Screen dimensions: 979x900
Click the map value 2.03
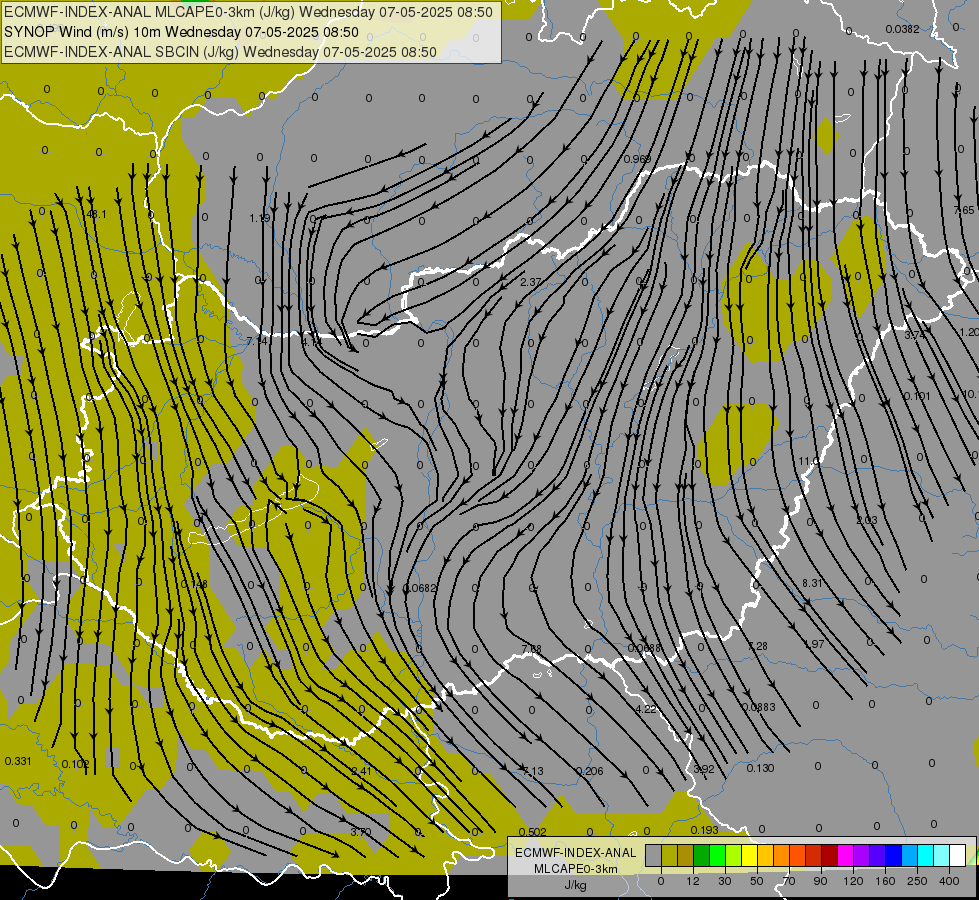(867, 520)
